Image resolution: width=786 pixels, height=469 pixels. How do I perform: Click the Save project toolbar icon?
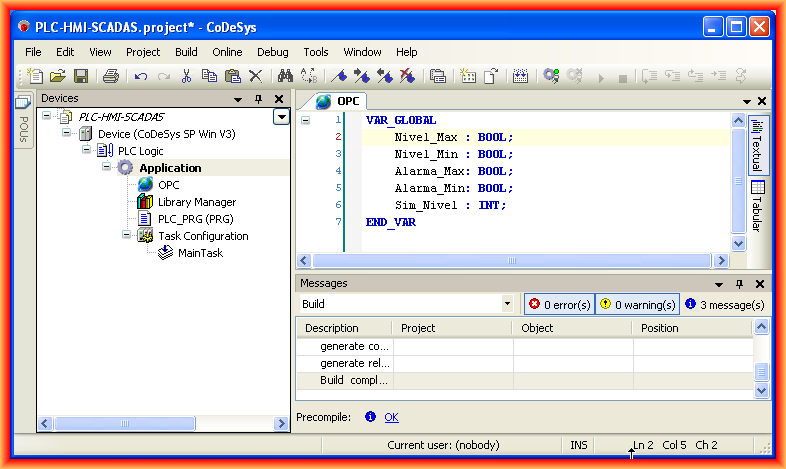(81, 76)
